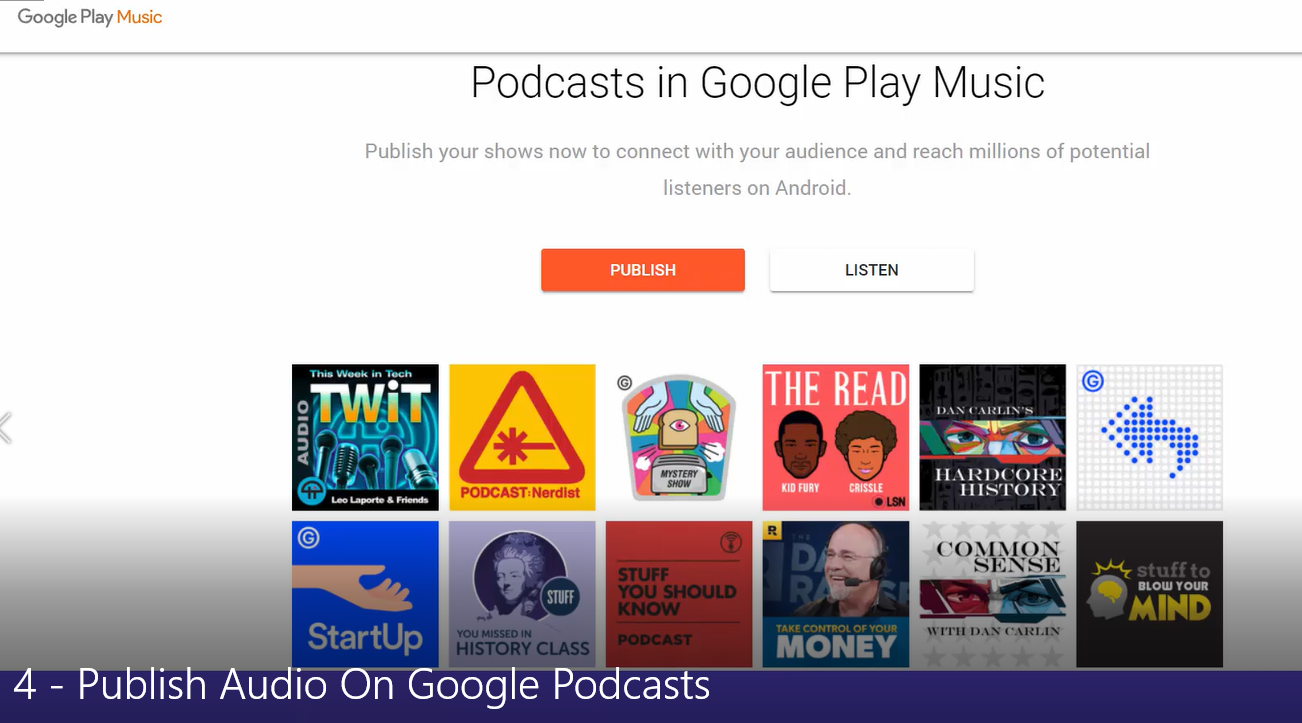Open Dan Carlin's Hardcore History cover

[993, 437]
